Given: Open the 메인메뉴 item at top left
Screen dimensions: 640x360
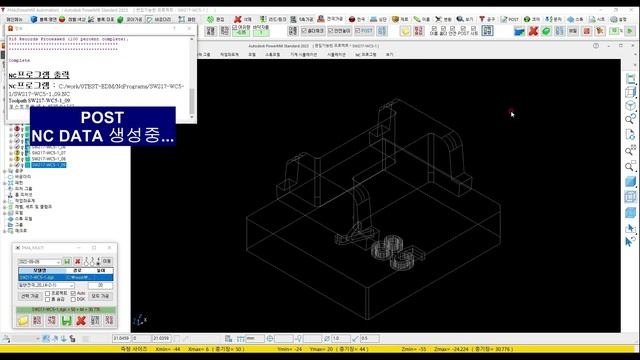Looking at the screenshot, I should pos(15,19).
